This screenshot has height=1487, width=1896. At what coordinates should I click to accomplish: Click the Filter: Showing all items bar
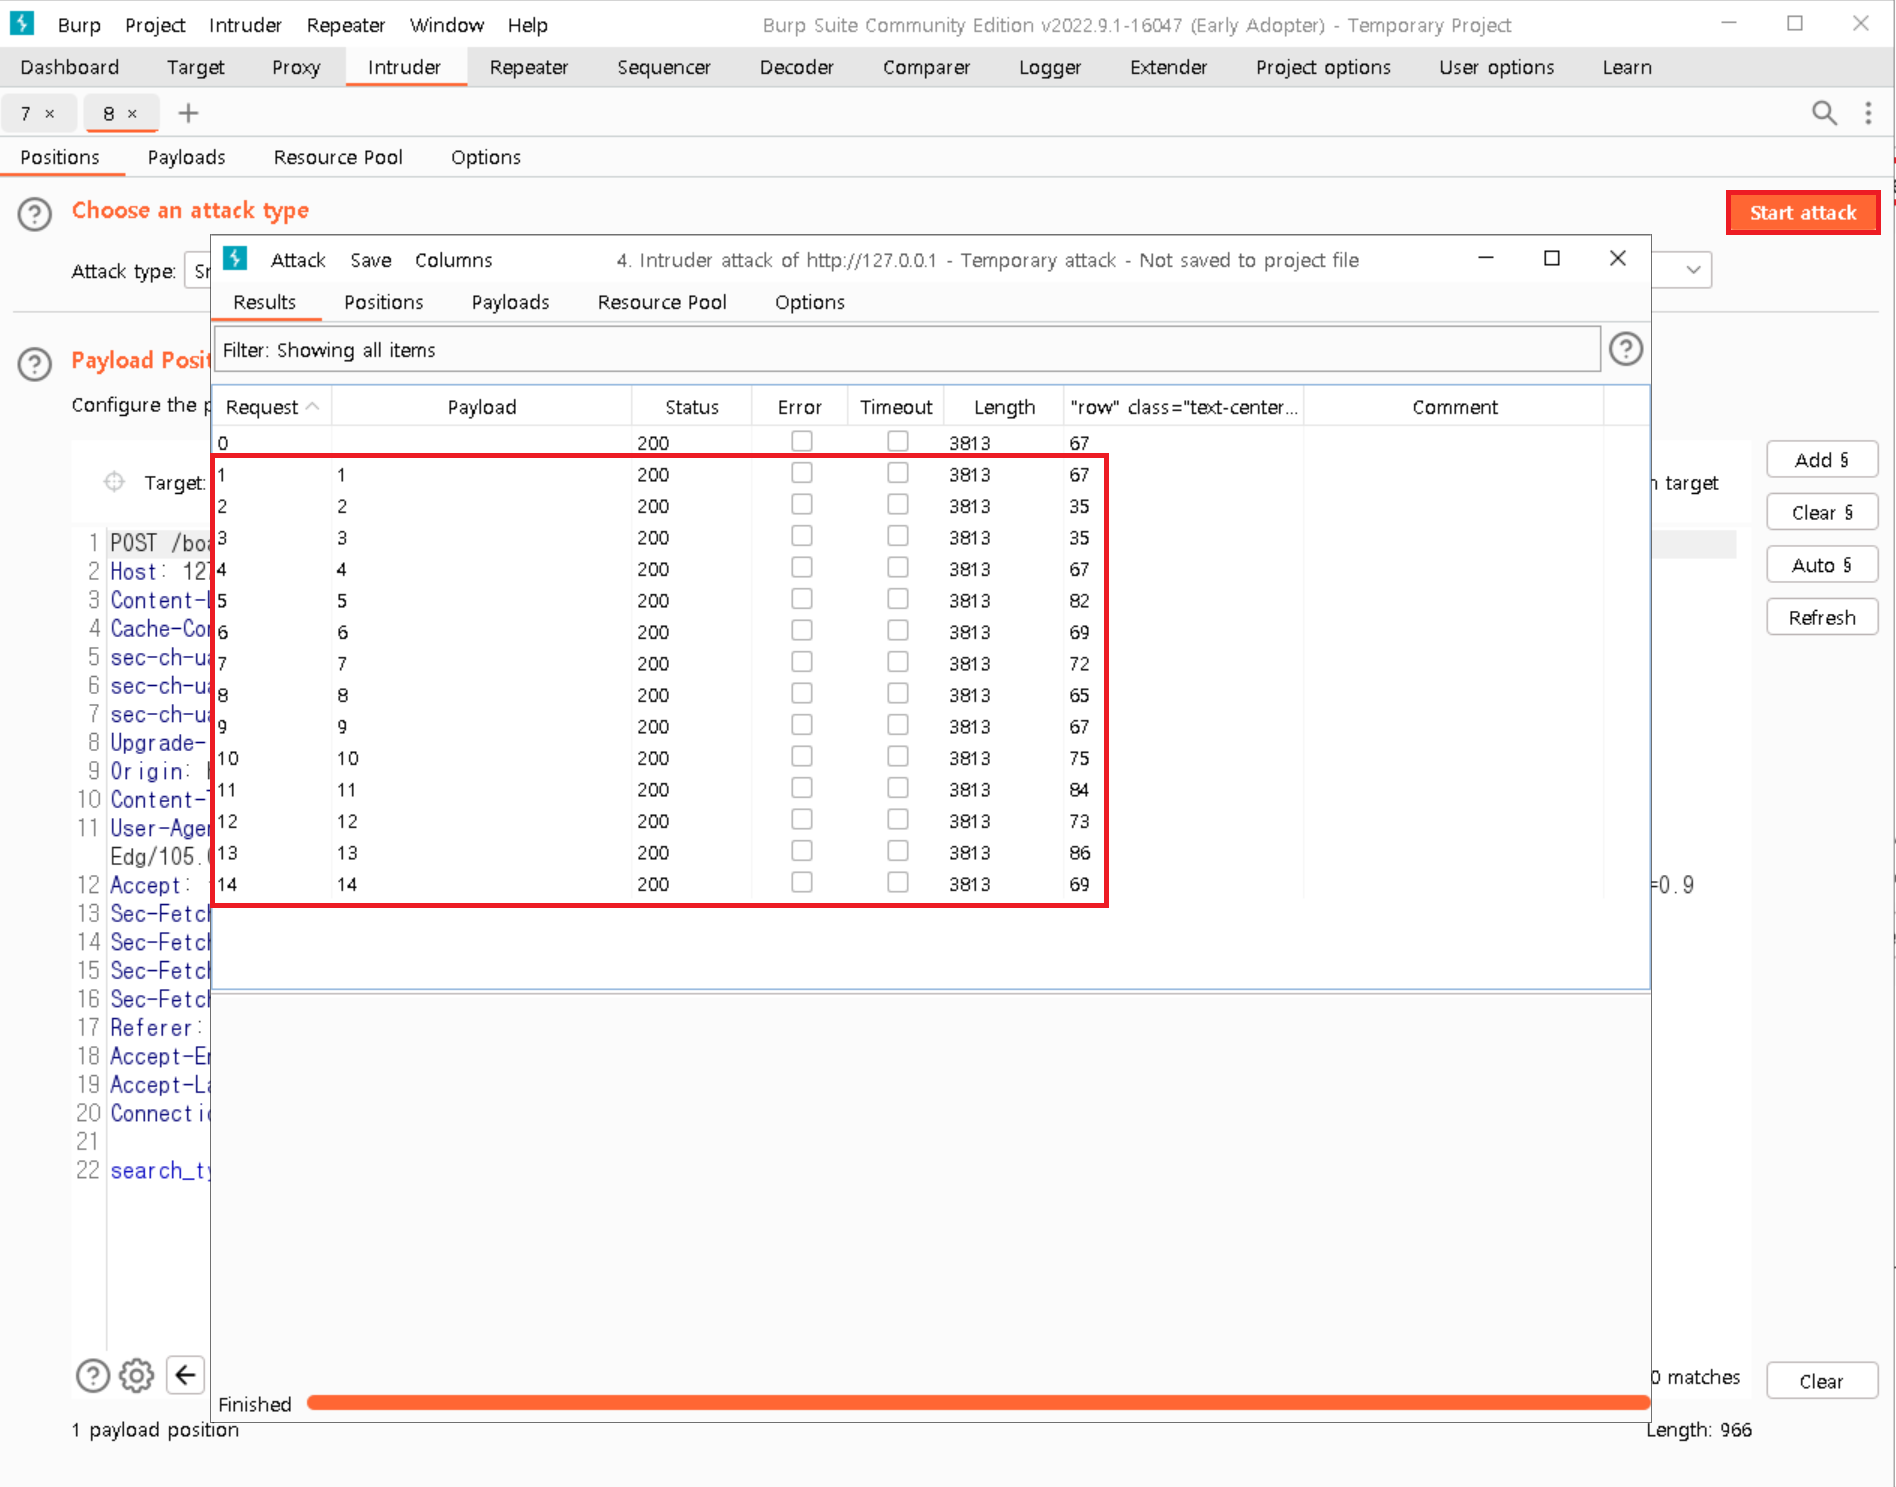(906, 350)
